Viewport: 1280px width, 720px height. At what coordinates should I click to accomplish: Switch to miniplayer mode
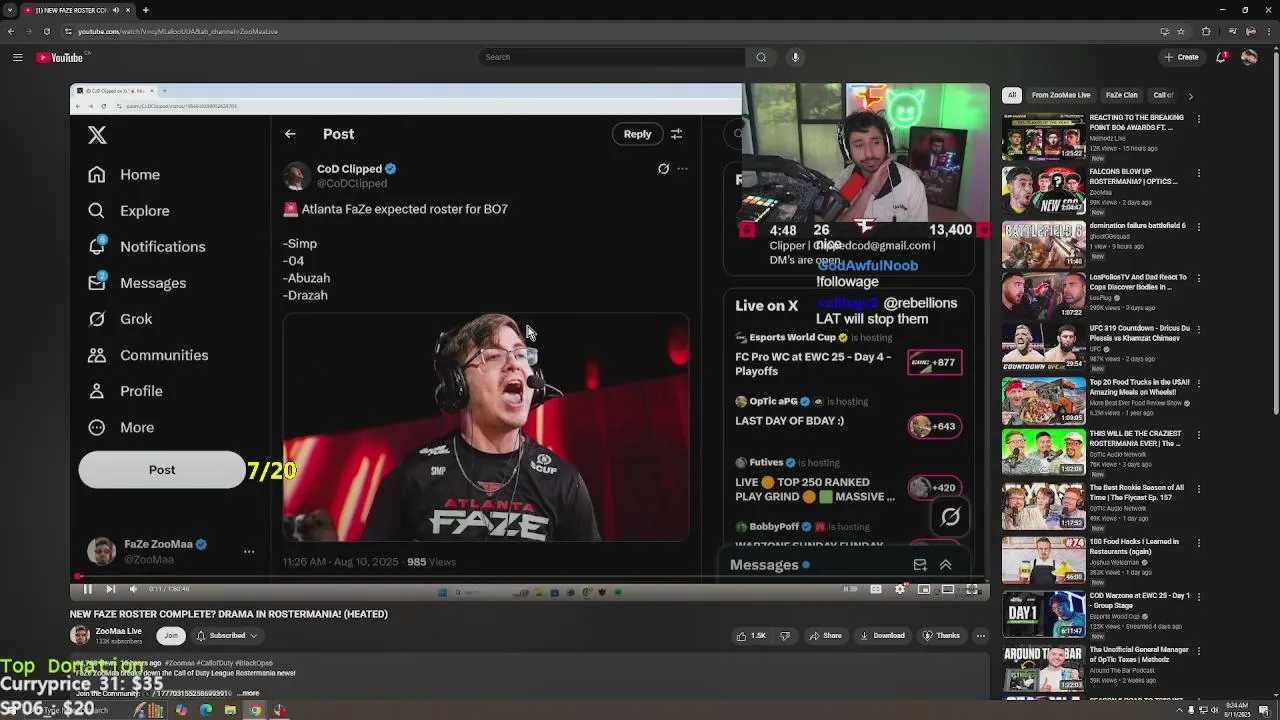(x=923, y=589)
